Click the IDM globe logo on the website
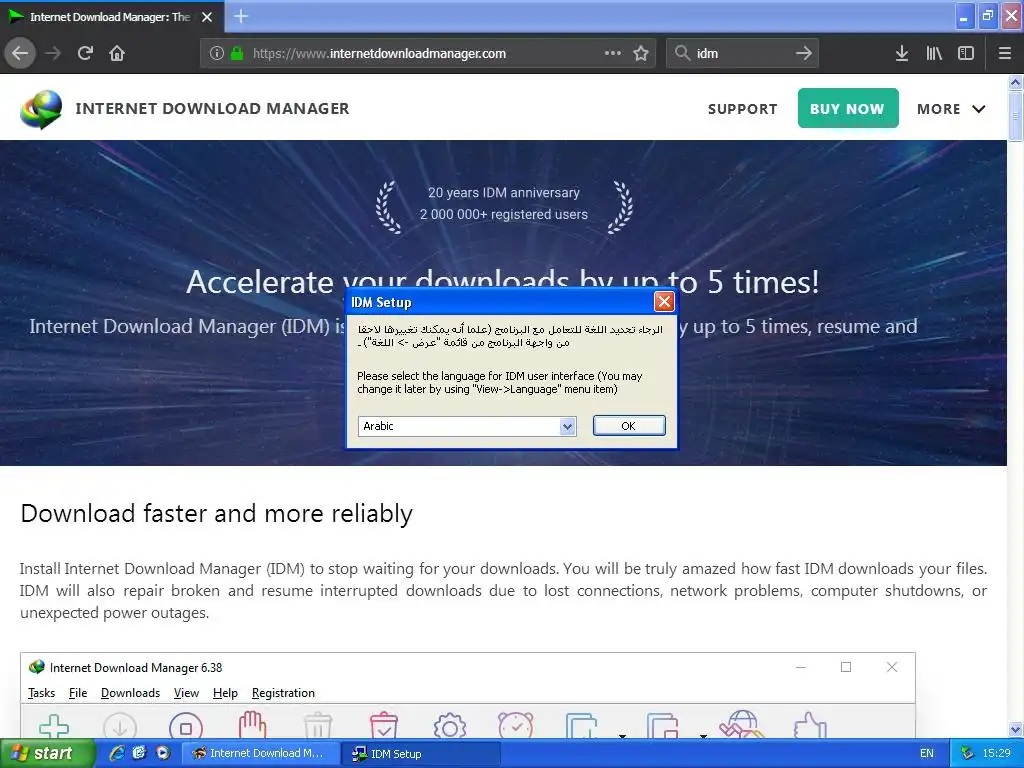 pyautogui.click(x=41, y=109)
